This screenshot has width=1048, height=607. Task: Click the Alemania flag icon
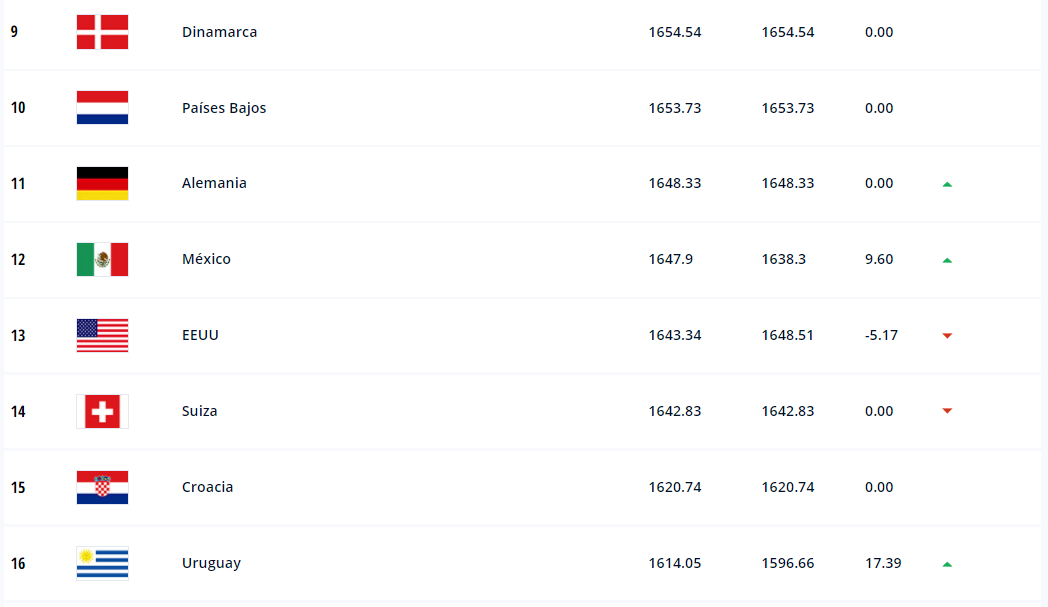pos(101,183)
